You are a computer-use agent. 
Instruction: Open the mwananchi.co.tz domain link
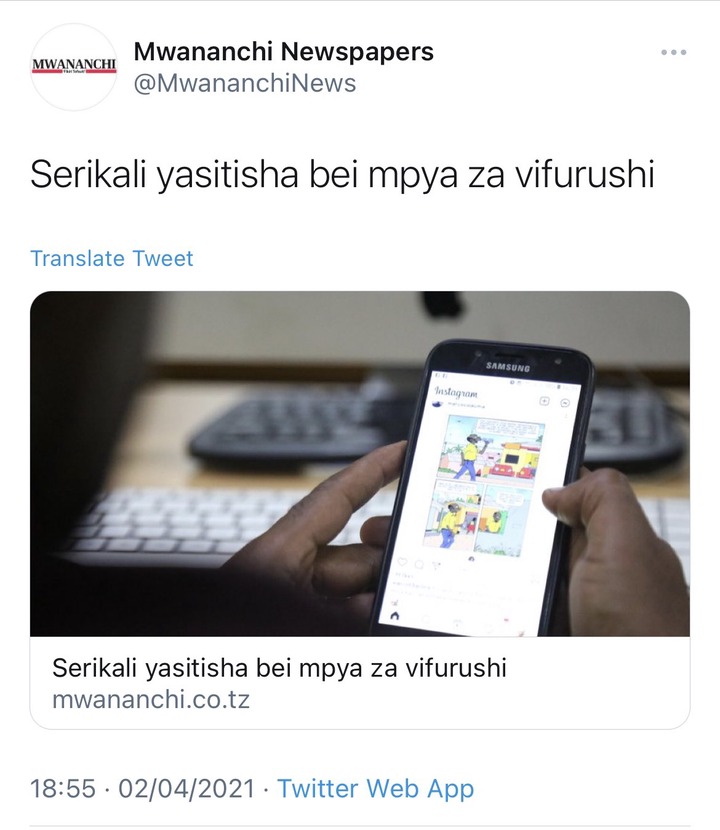[151, 699]
